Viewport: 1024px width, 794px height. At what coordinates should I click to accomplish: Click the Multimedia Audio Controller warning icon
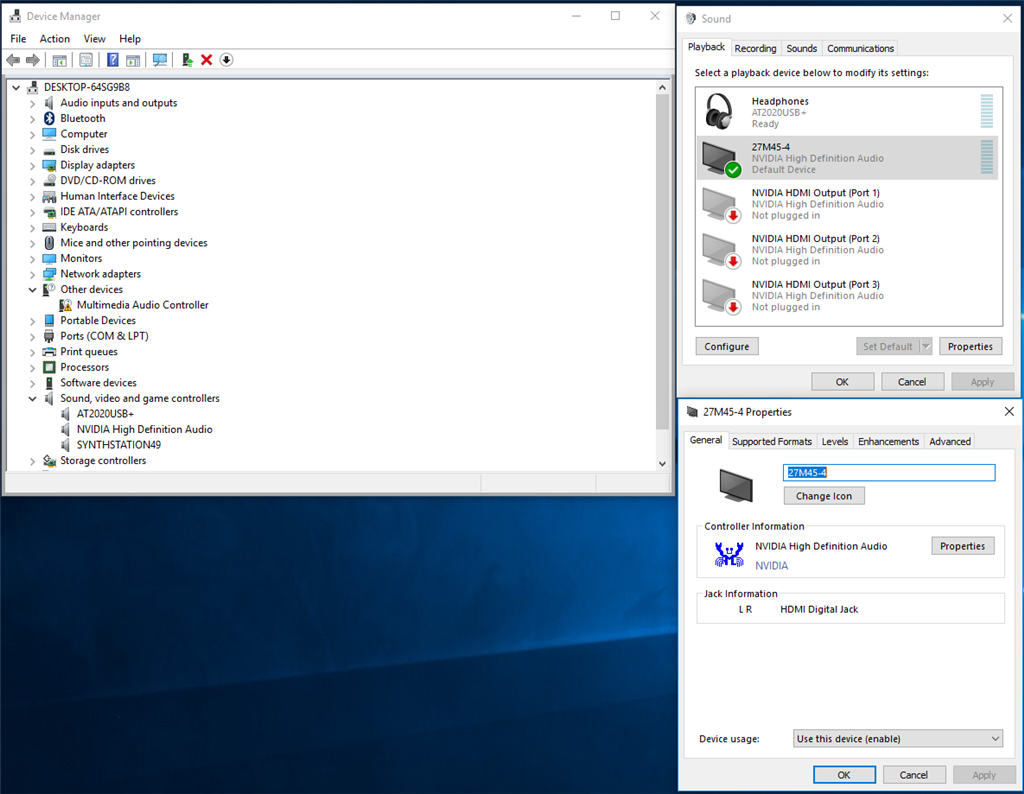[x=65, y=305]
